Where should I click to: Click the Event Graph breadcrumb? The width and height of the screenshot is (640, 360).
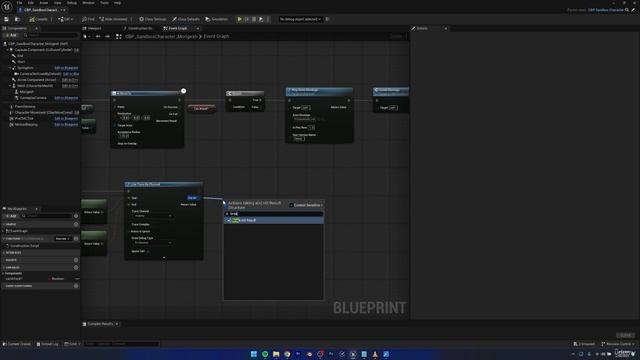[216, 36]
